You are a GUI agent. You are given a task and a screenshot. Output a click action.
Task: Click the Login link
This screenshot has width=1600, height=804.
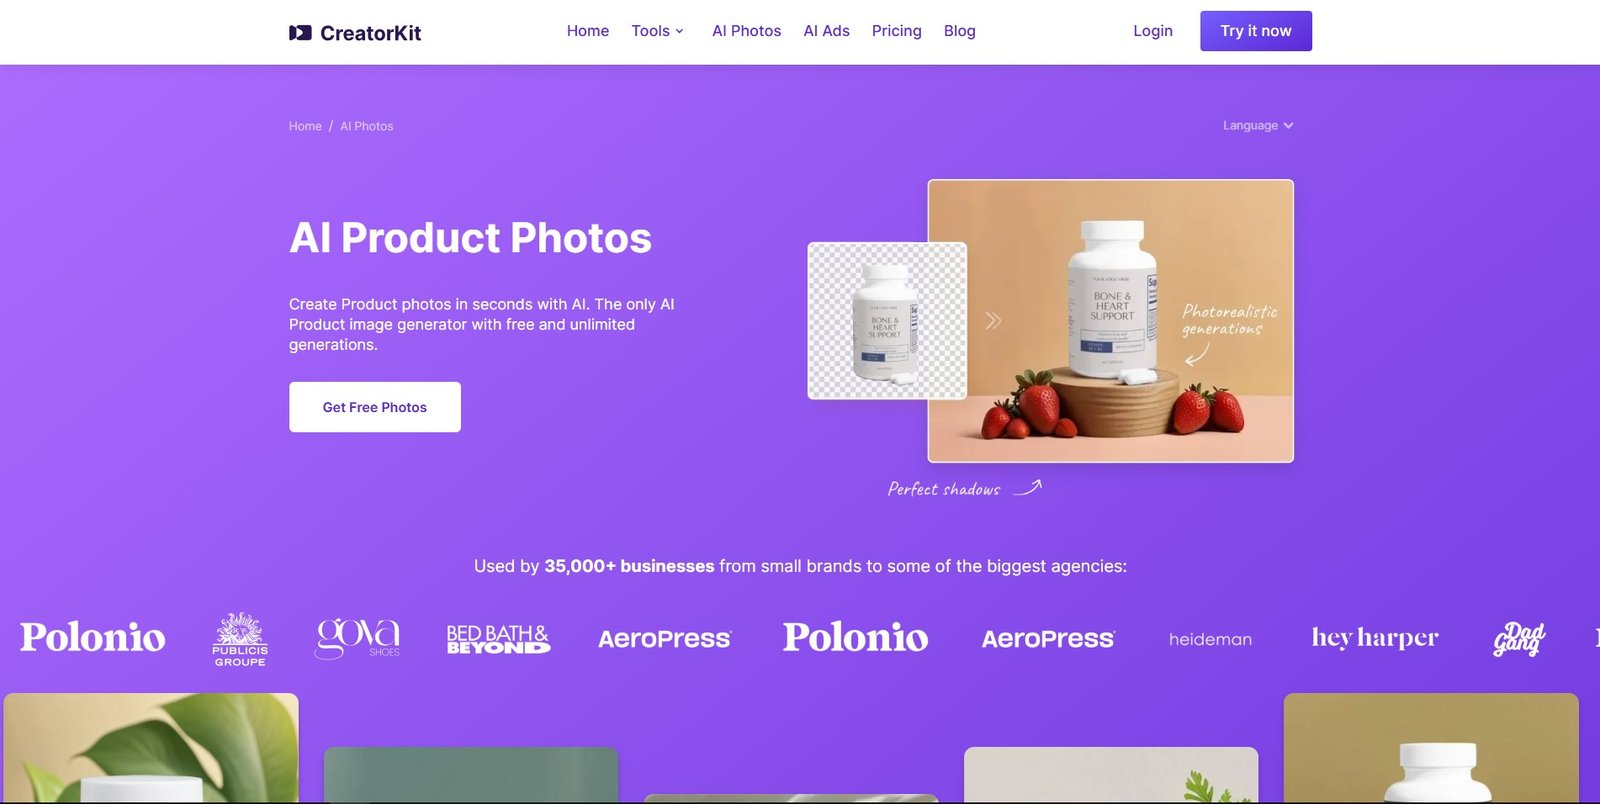pos(1152,31)
